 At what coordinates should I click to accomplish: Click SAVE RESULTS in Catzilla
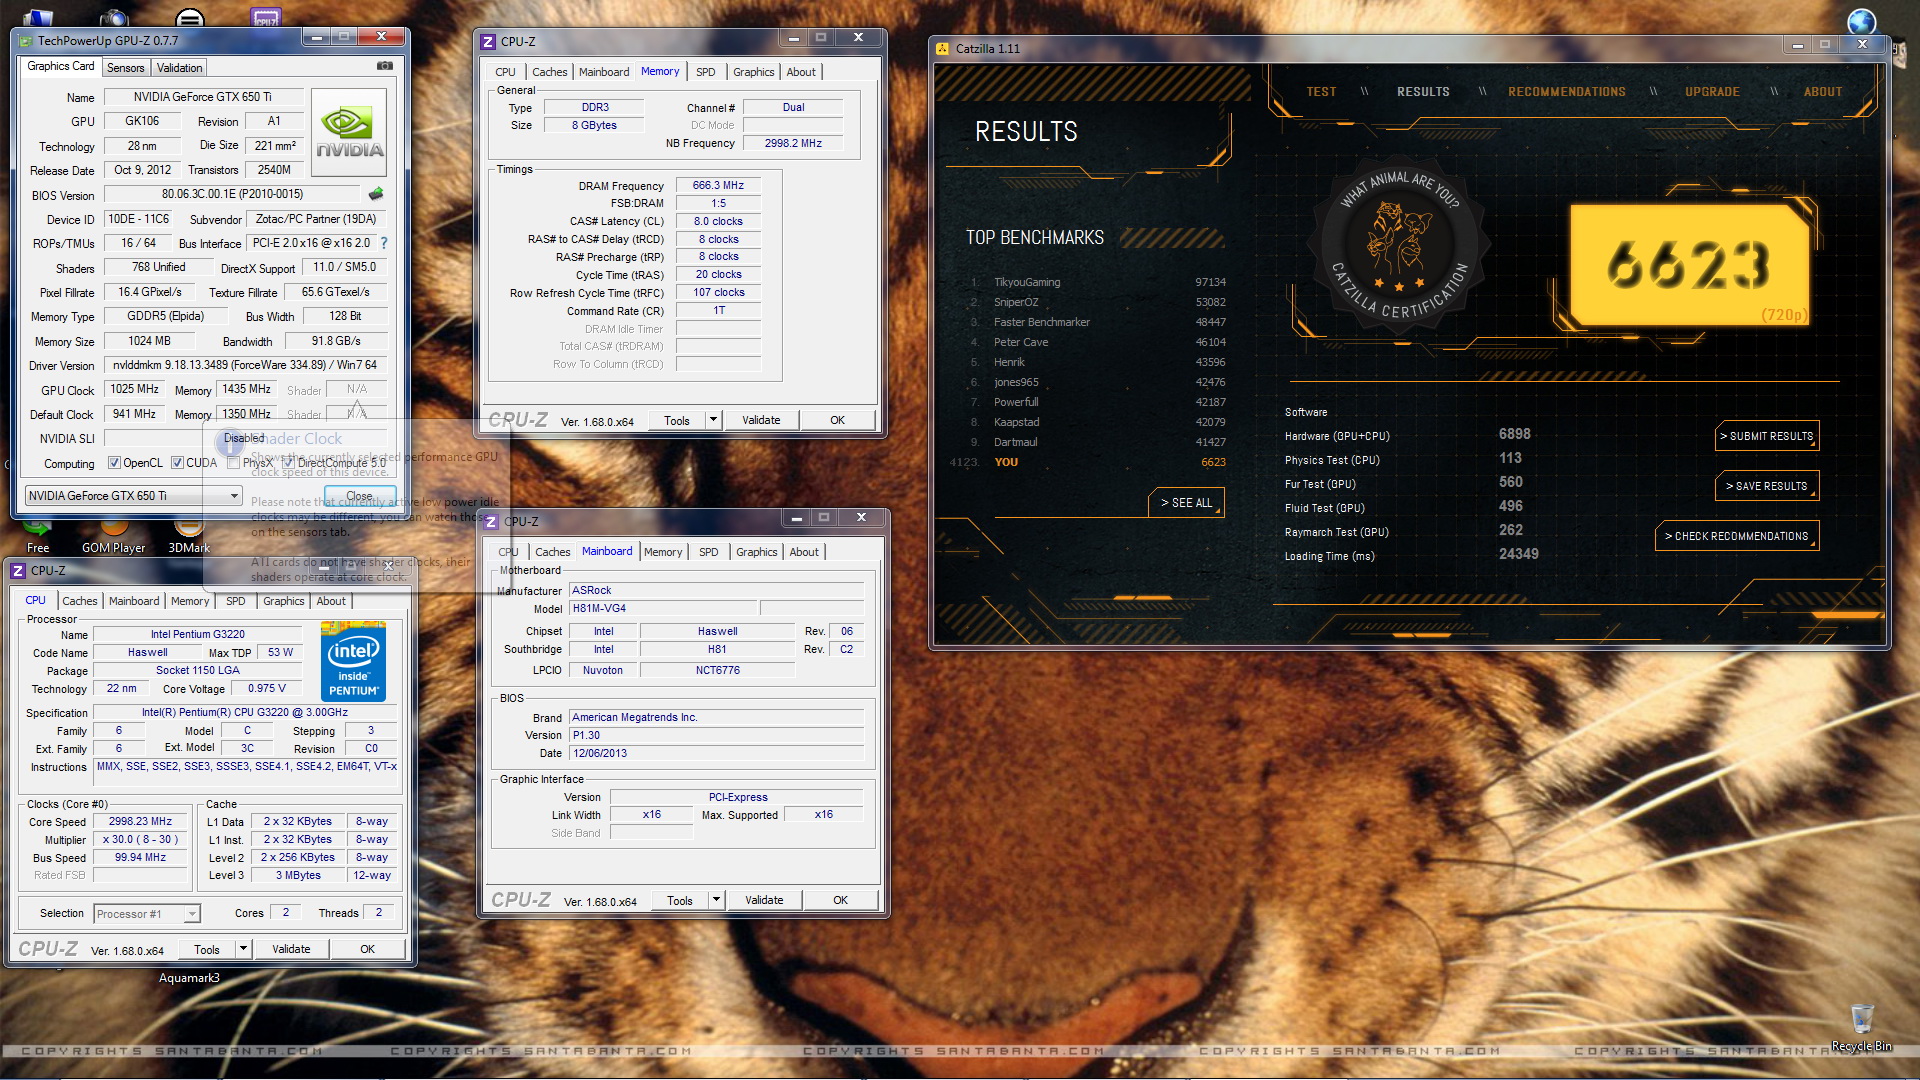pyautogui.click(x=1766, y=486)
